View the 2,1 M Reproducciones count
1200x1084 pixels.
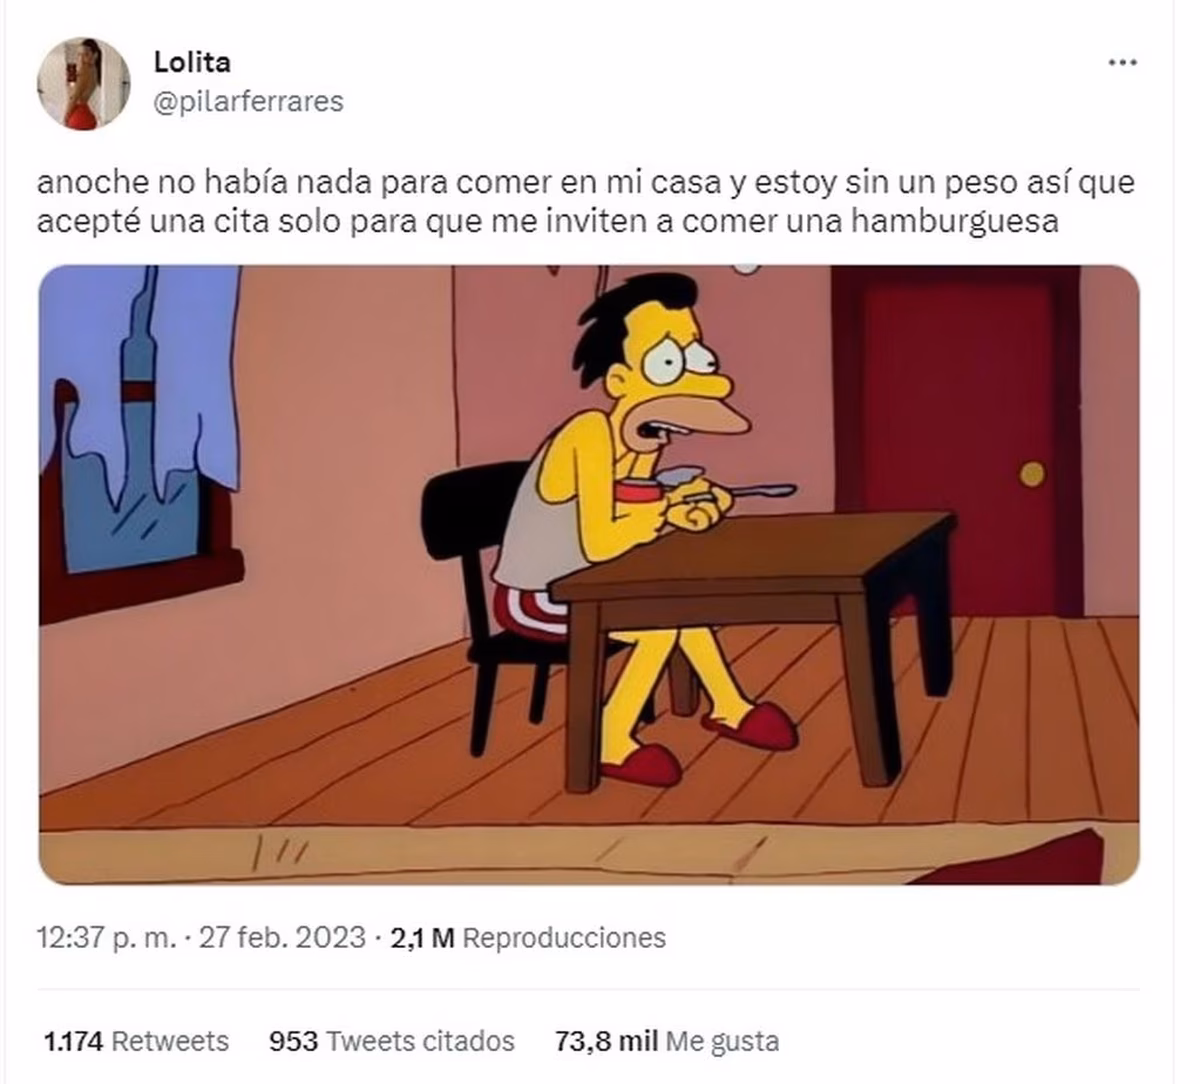click(528, 938)
